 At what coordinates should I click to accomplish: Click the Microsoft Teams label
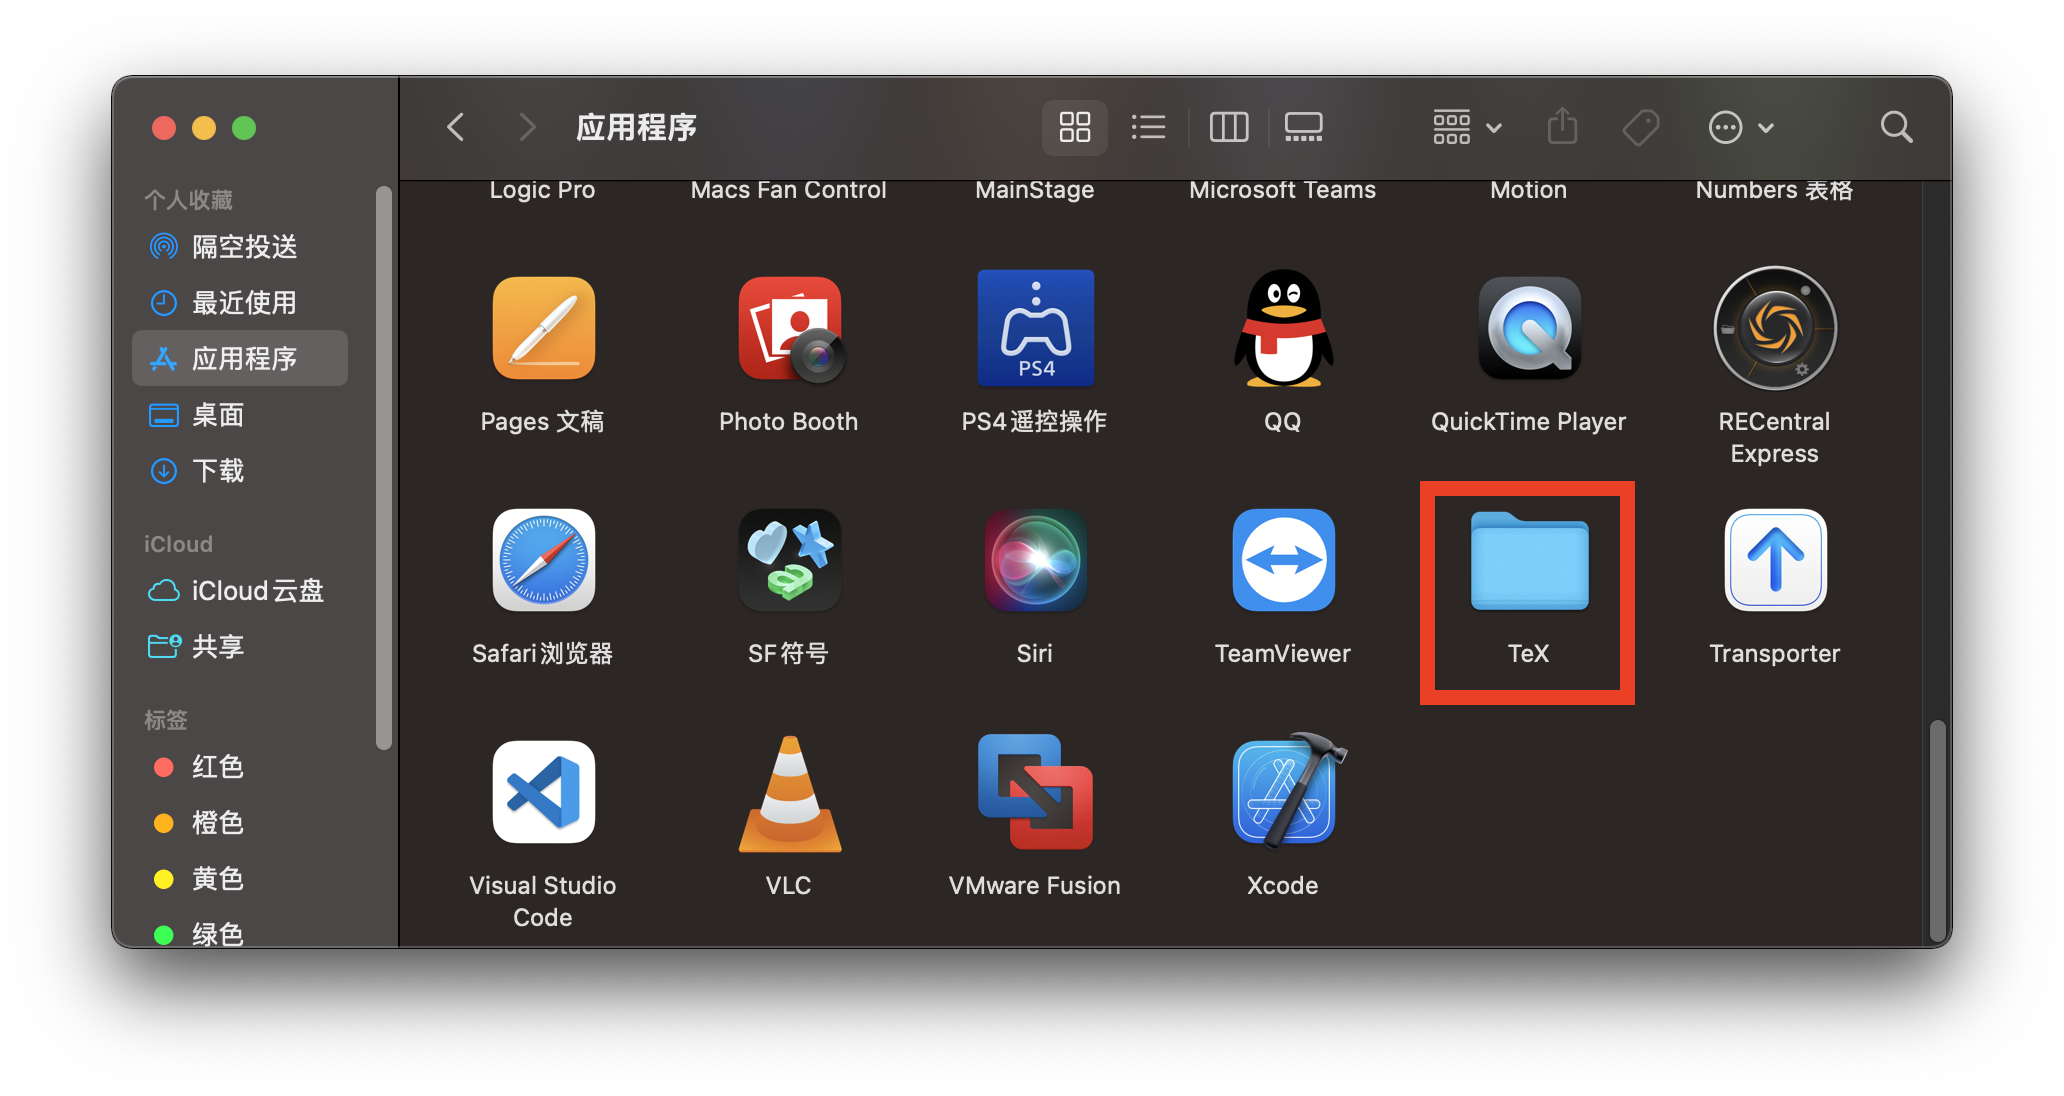click(1282, 190)
